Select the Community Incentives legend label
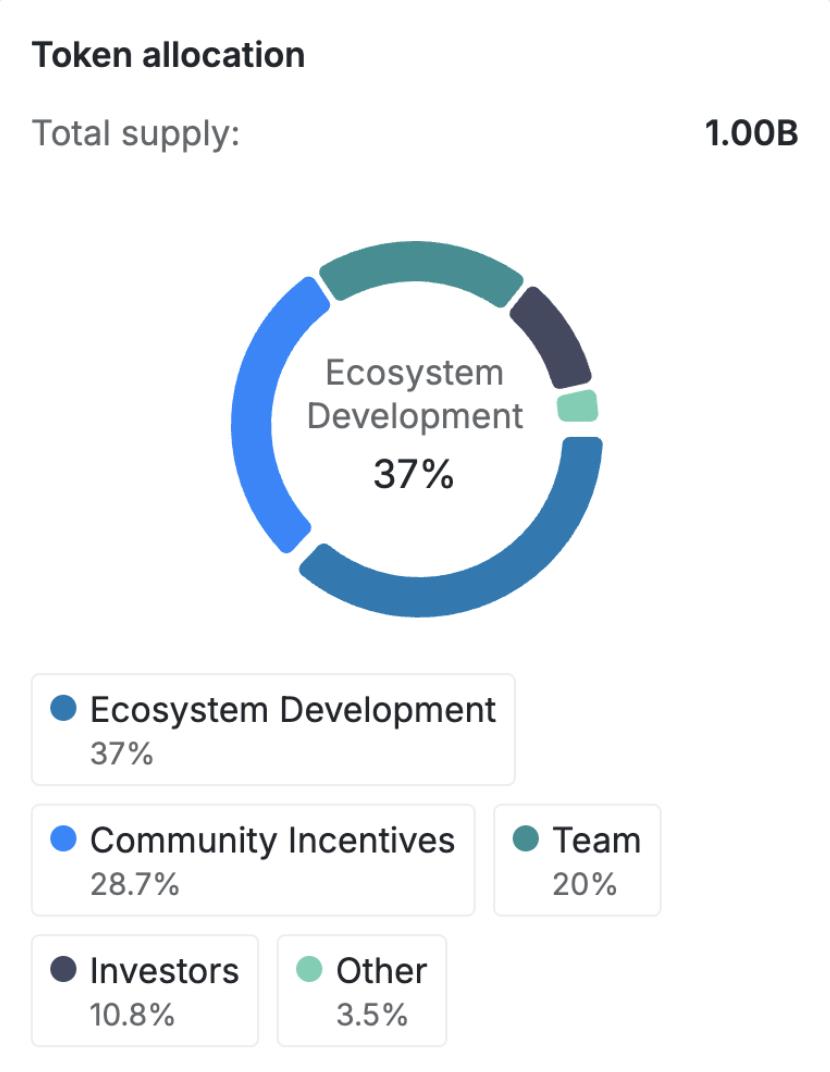 point(272,840)
